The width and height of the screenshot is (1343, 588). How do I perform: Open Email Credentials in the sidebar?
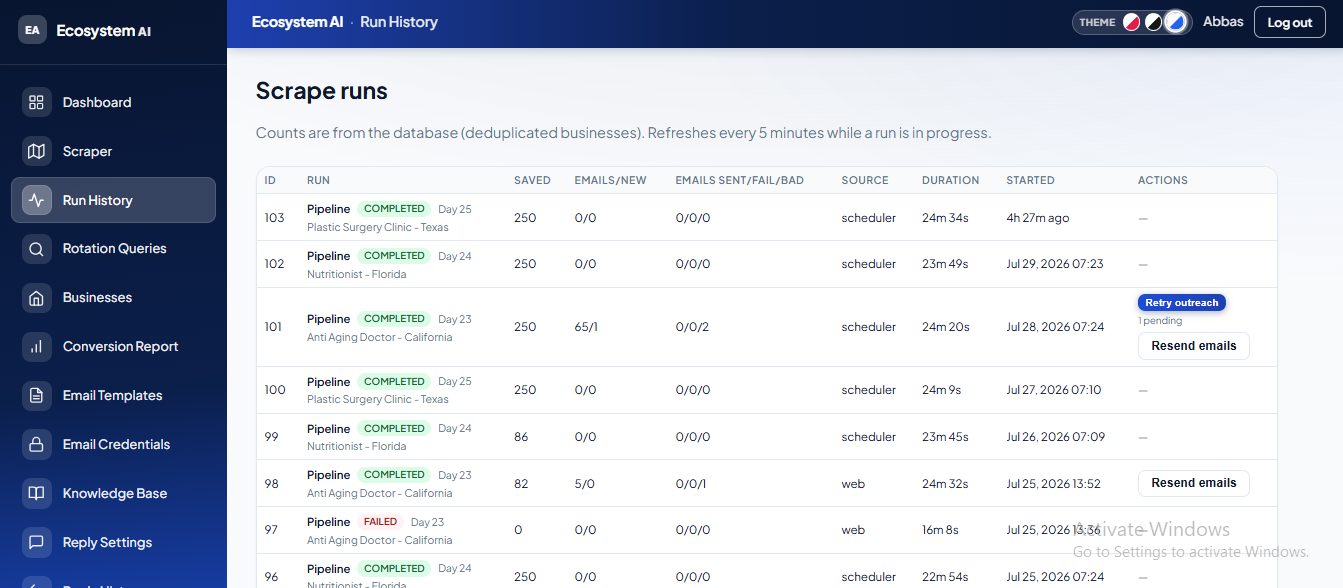click(113, 444)
